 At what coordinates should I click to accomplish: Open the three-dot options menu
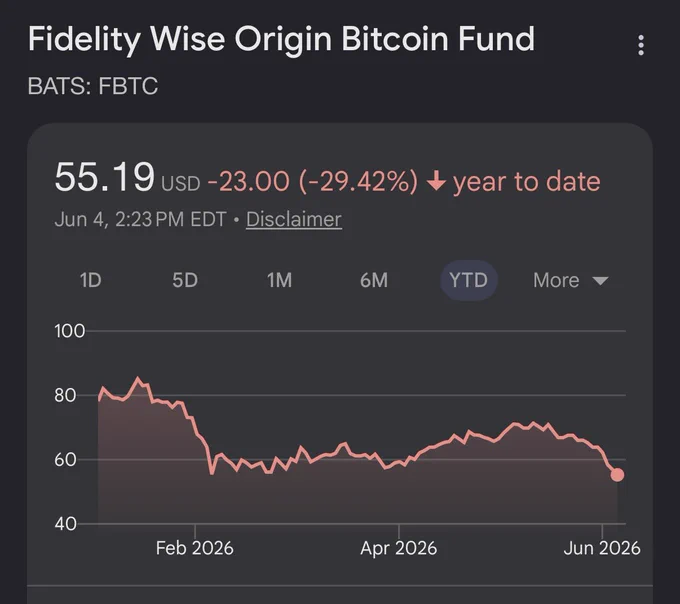(641, 45)
